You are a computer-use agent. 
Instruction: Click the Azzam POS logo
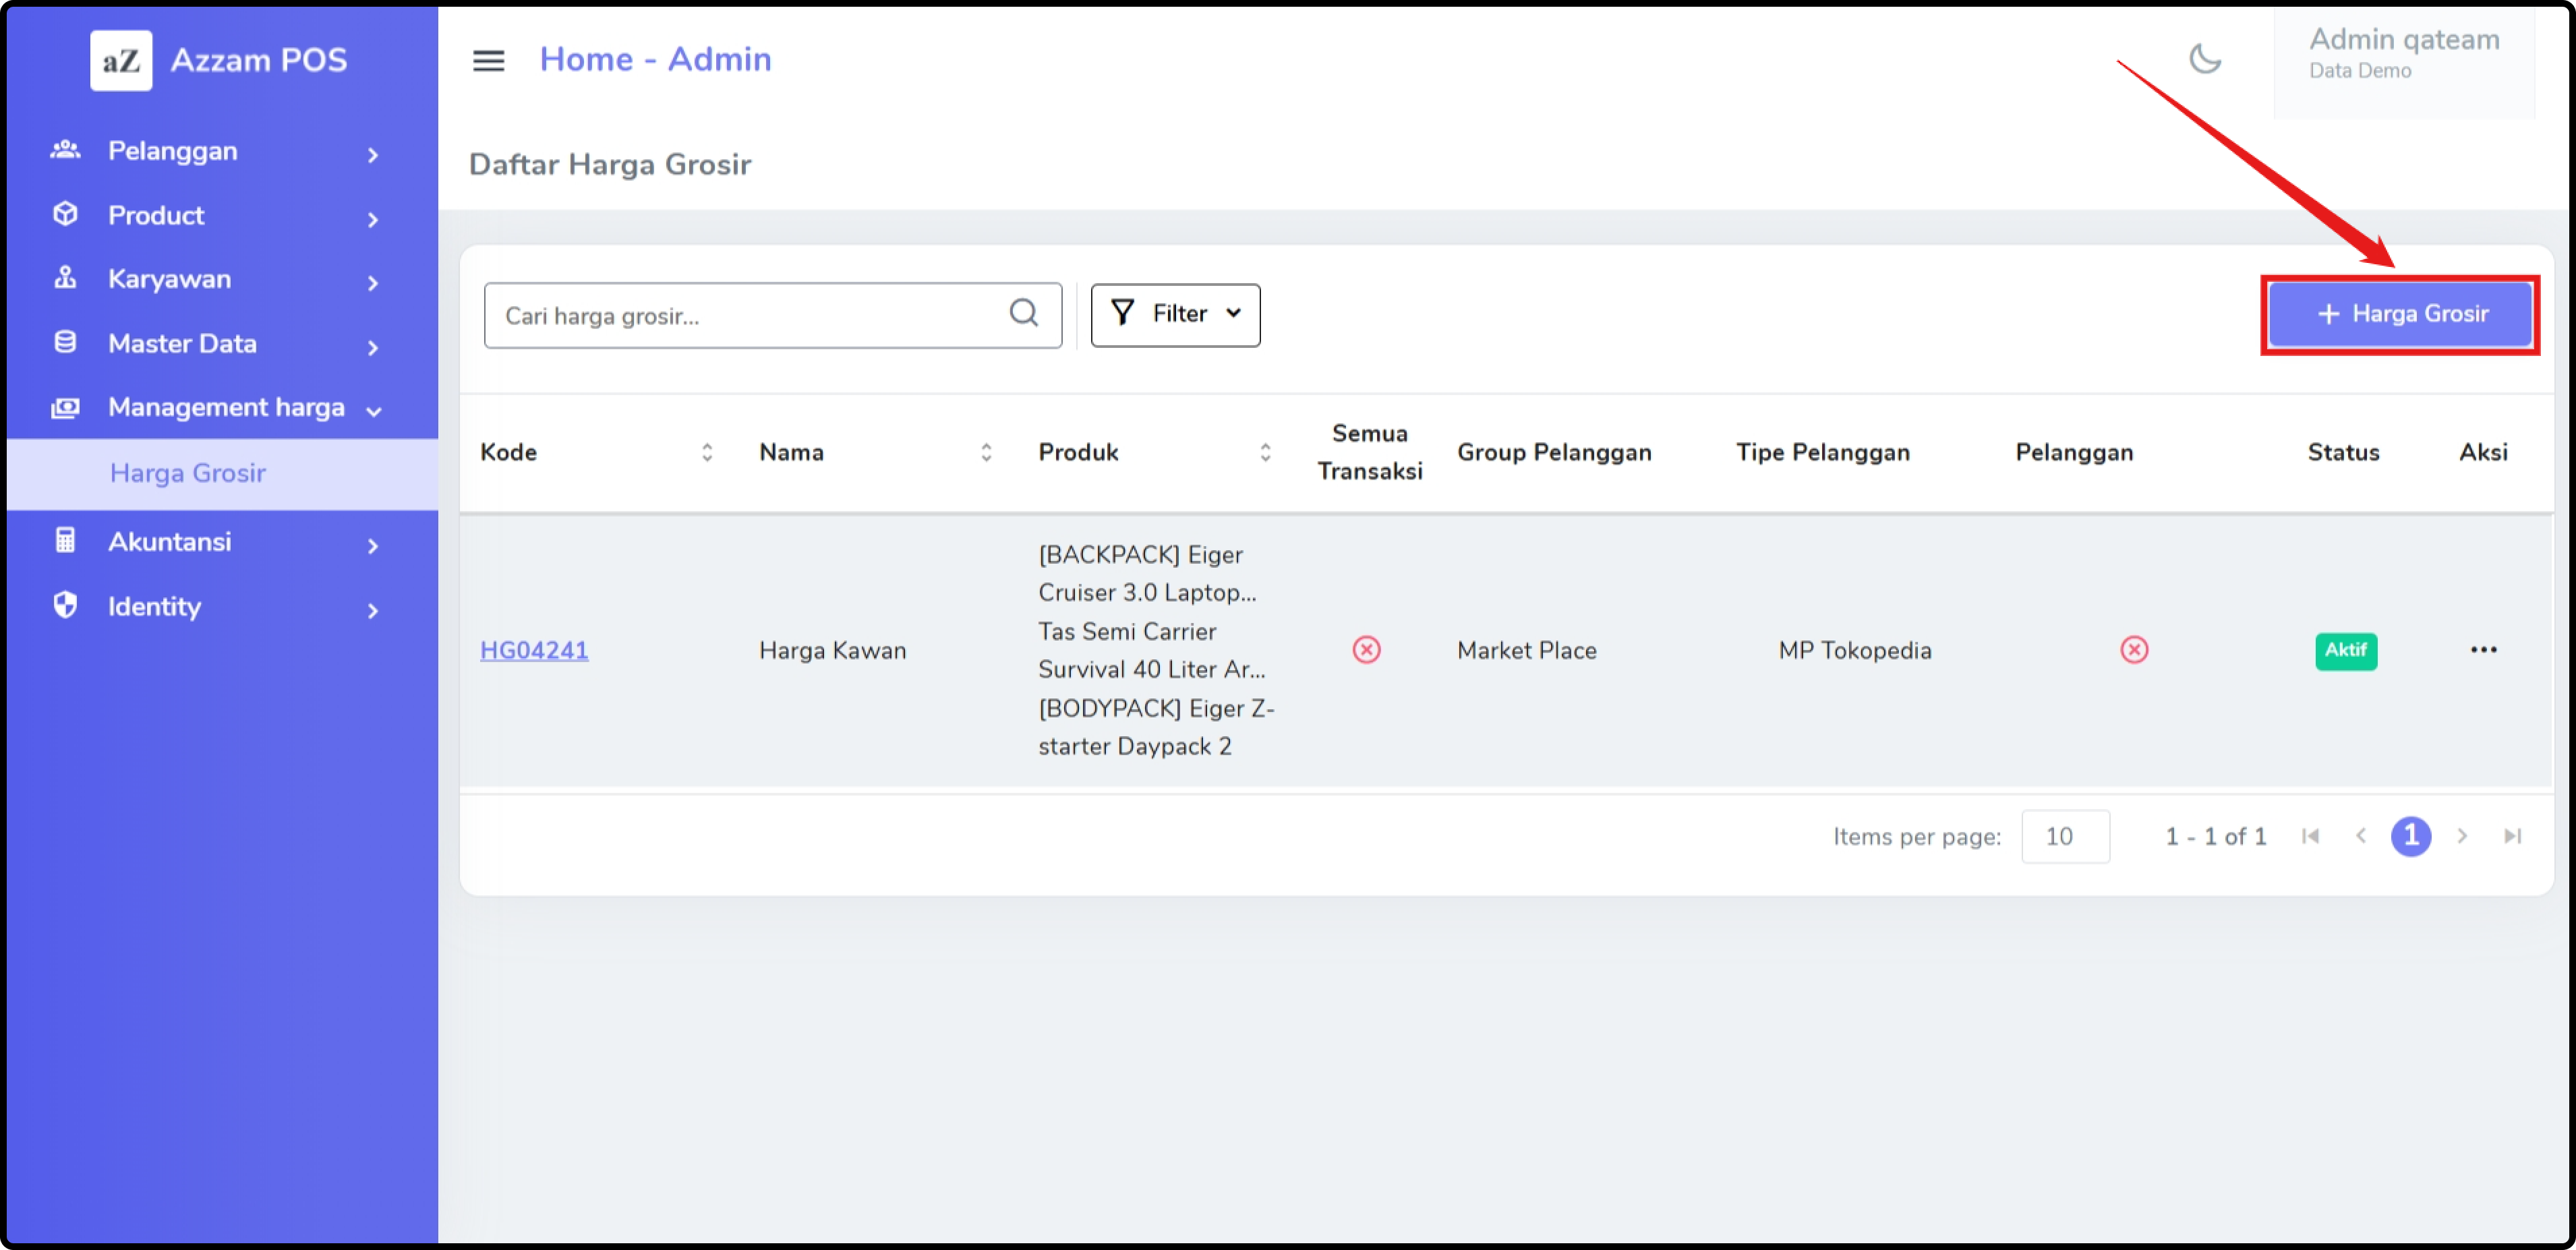coord(121,61)
